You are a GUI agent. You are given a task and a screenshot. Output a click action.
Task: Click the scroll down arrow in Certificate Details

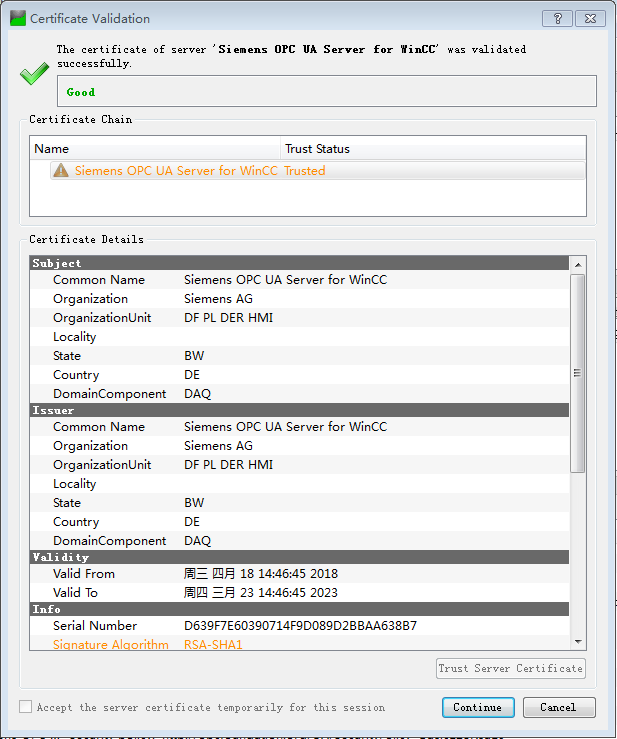pos(577,641)
